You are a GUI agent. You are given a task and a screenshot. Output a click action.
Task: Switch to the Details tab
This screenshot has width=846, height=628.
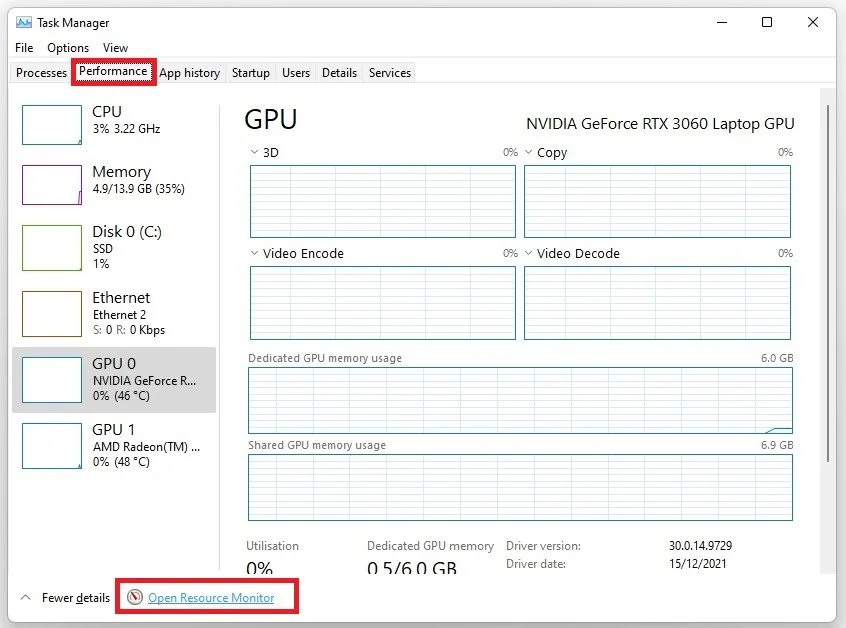point(339,73)
